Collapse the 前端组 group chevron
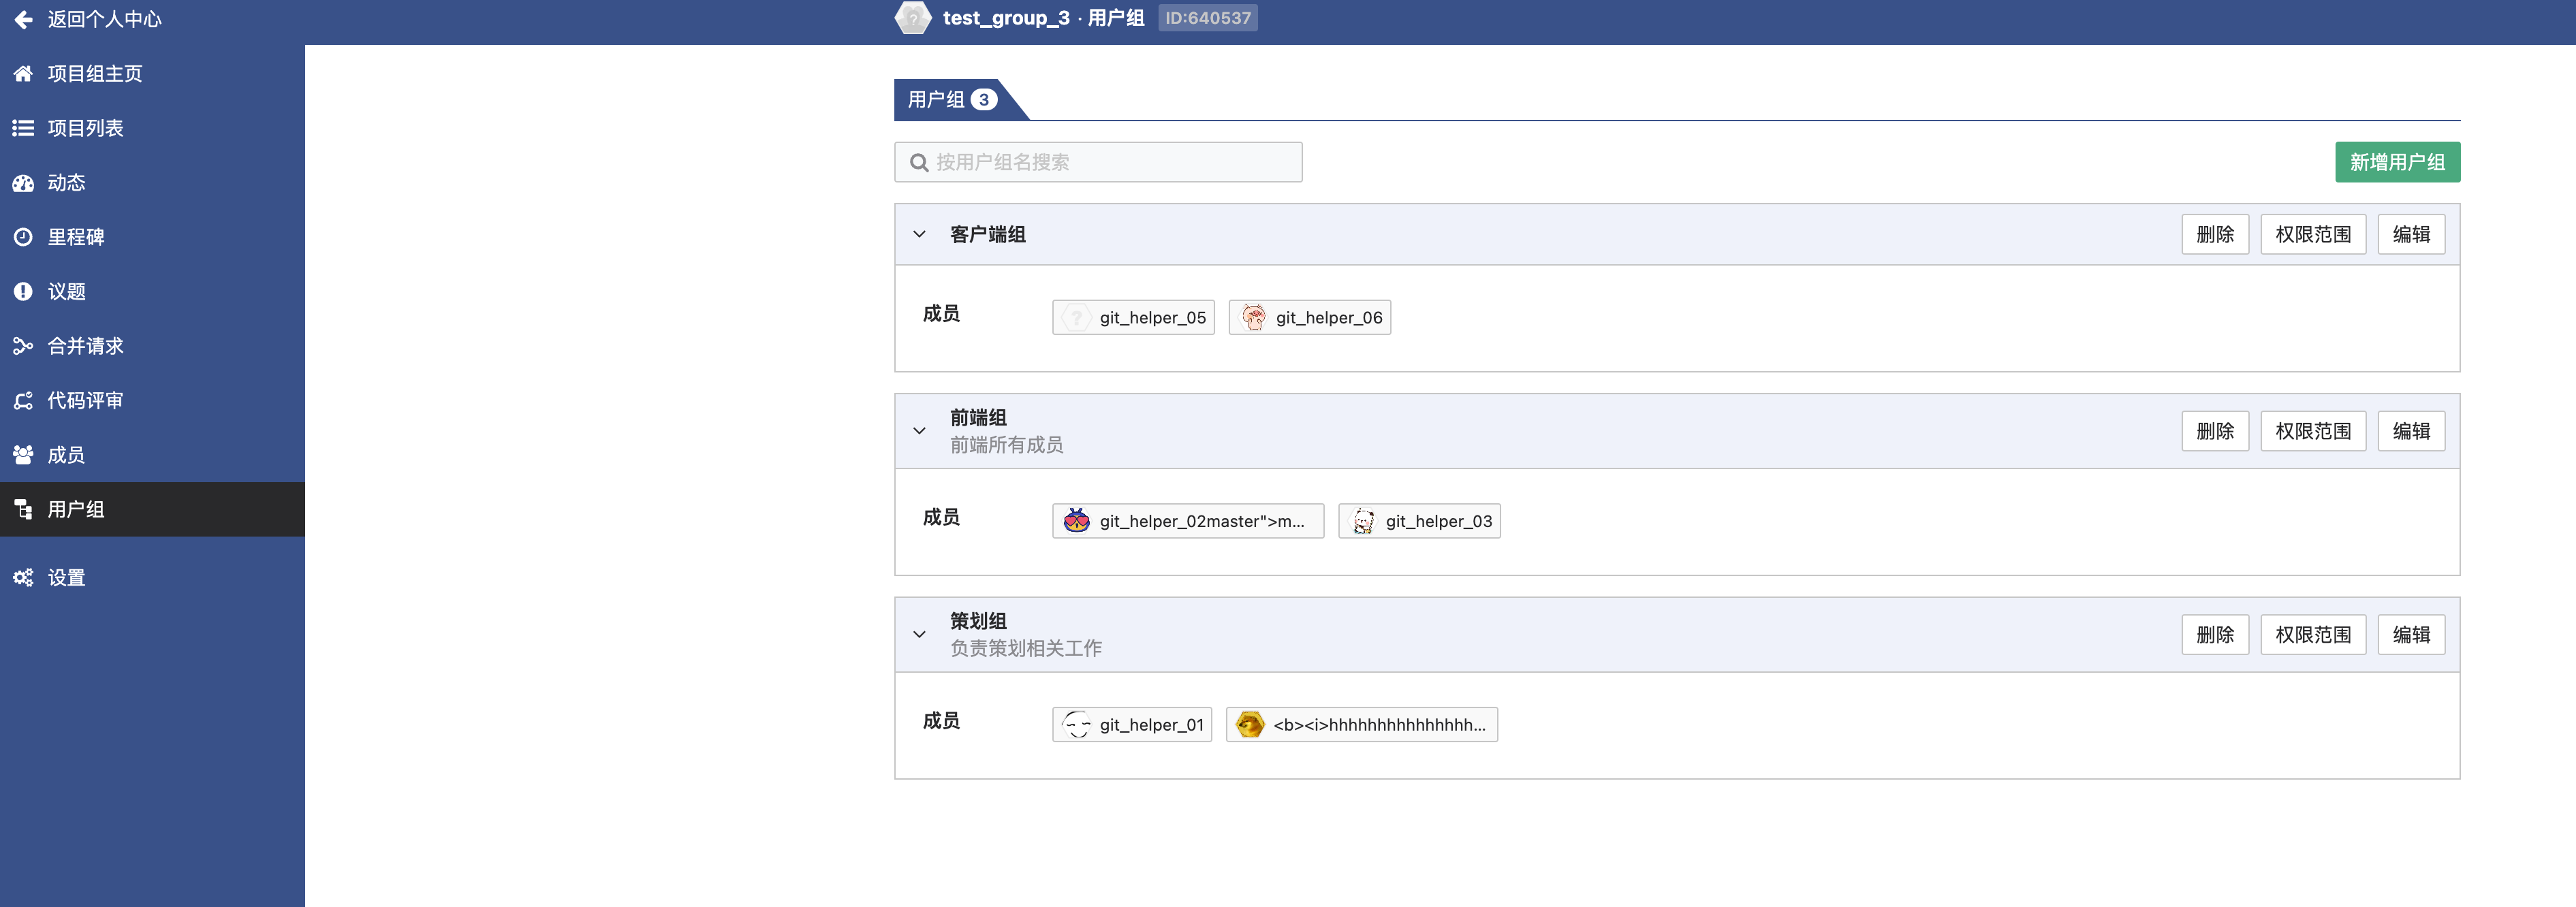This screenshot has height=907, width=2576. pos(919,431)
